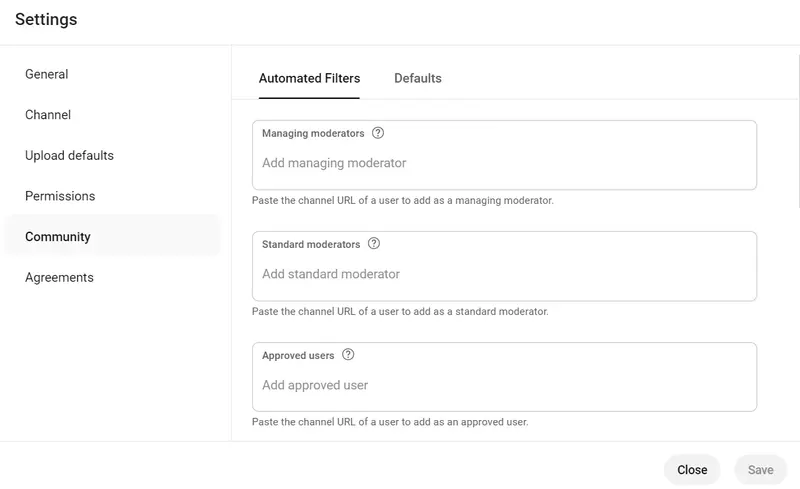Focus the Add managing moderator field
800x489 pixels.
[x=504, y=163]
